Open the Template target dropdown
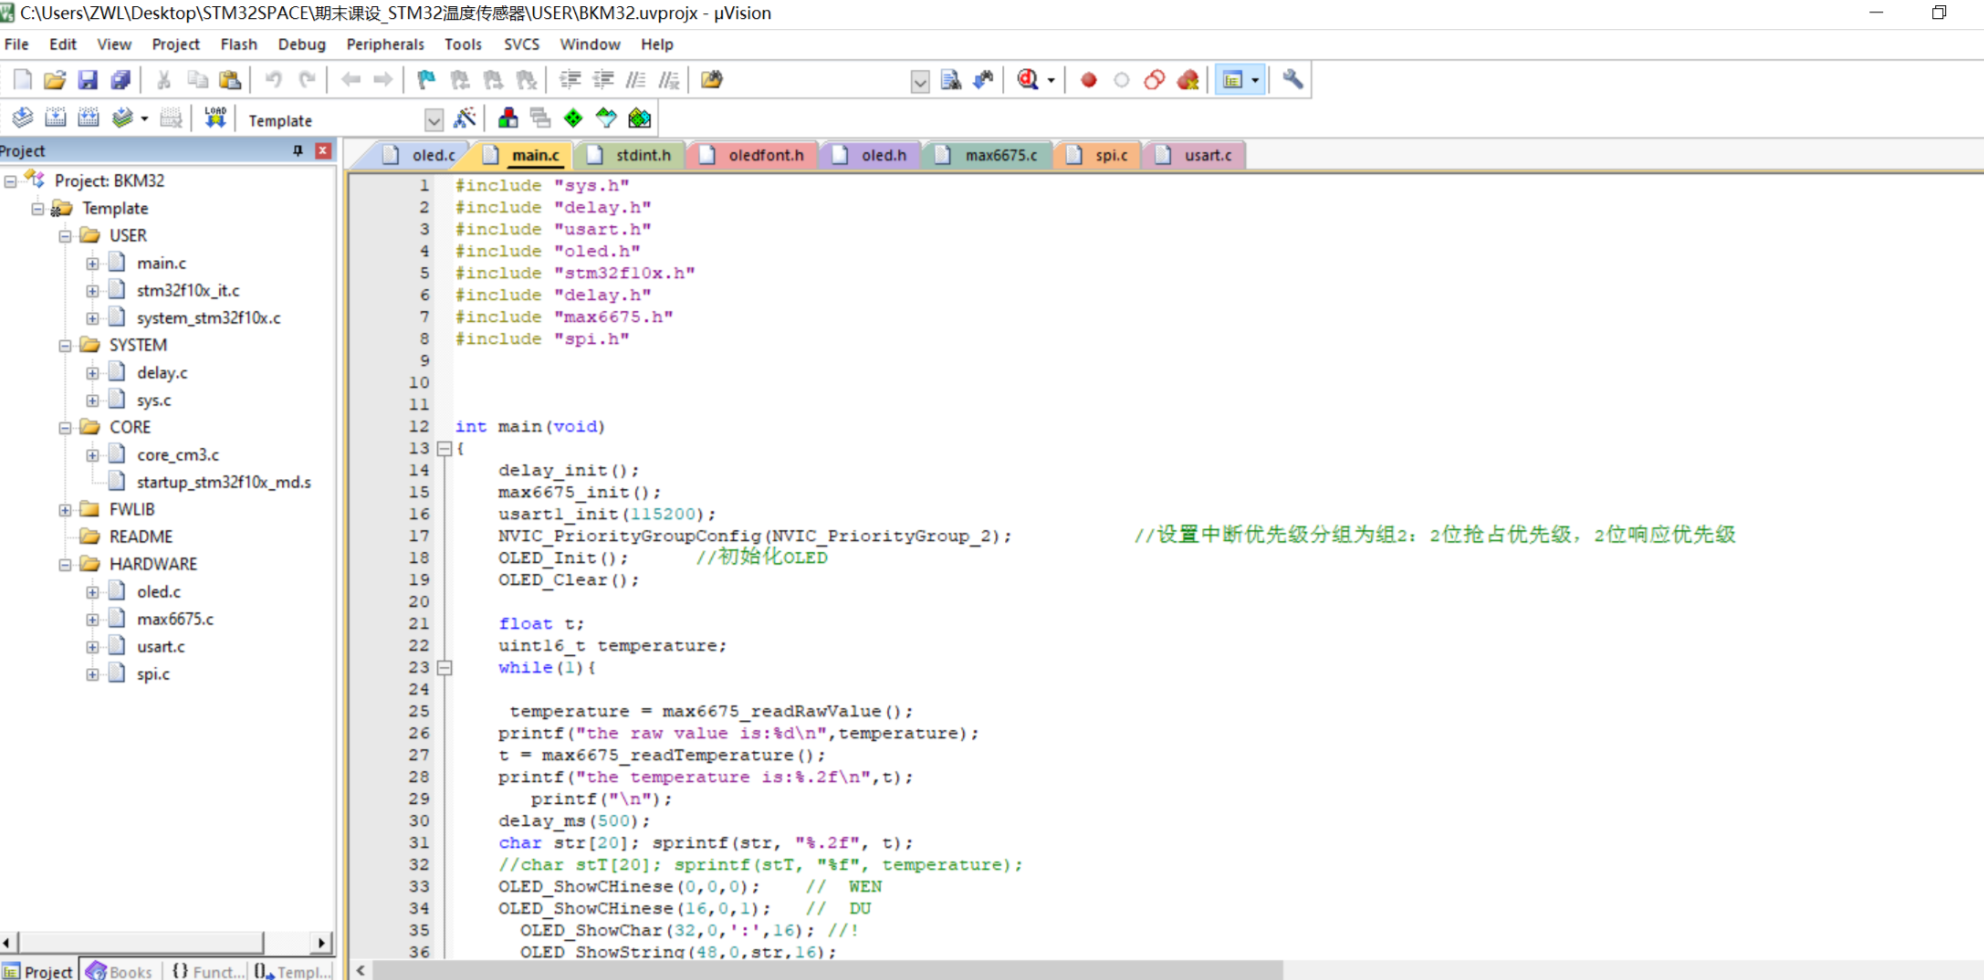Screen dimensions: 1984x980 [433, 120]
